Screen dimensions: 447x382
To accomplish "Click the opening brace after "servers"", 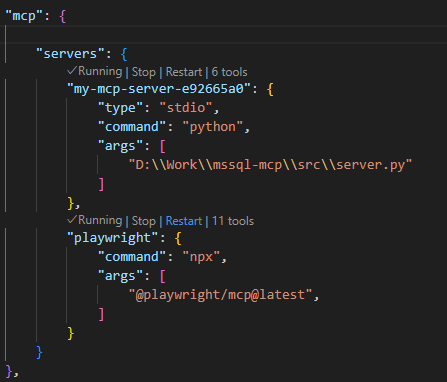I will click(x=124, y=54).
